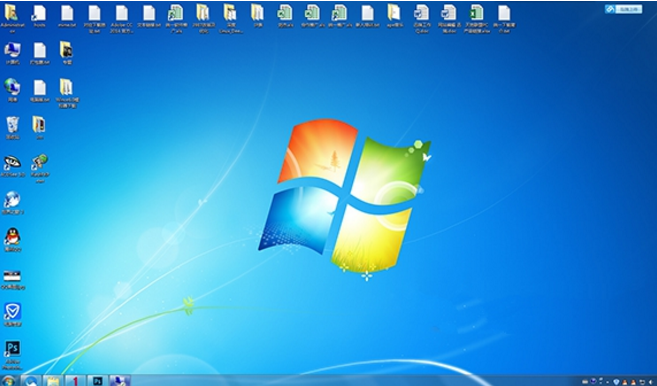Select the globe browser shortcut above QQ
This screenshot has width=657, height=386.
[x=13, y=202]
